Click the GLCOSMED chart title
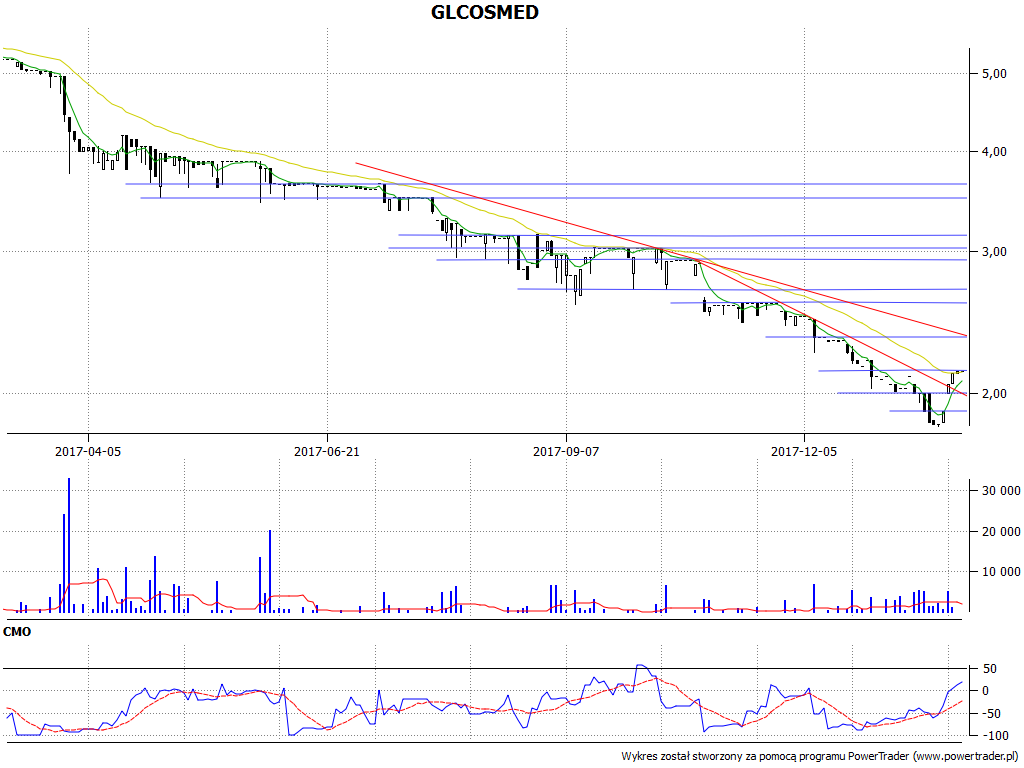This screenshot has height=768, width=1024. click(x=485, y=12)
